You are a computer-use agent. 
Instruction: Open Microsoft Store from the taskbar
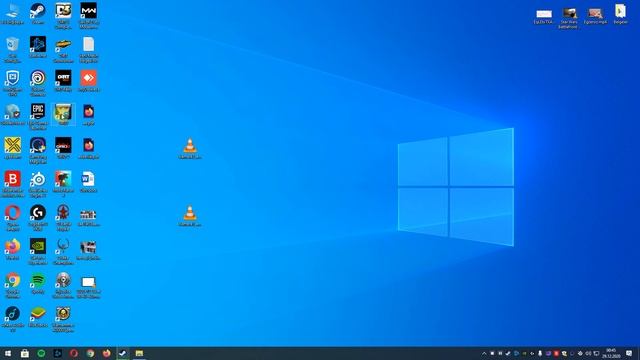coord(25,353)
